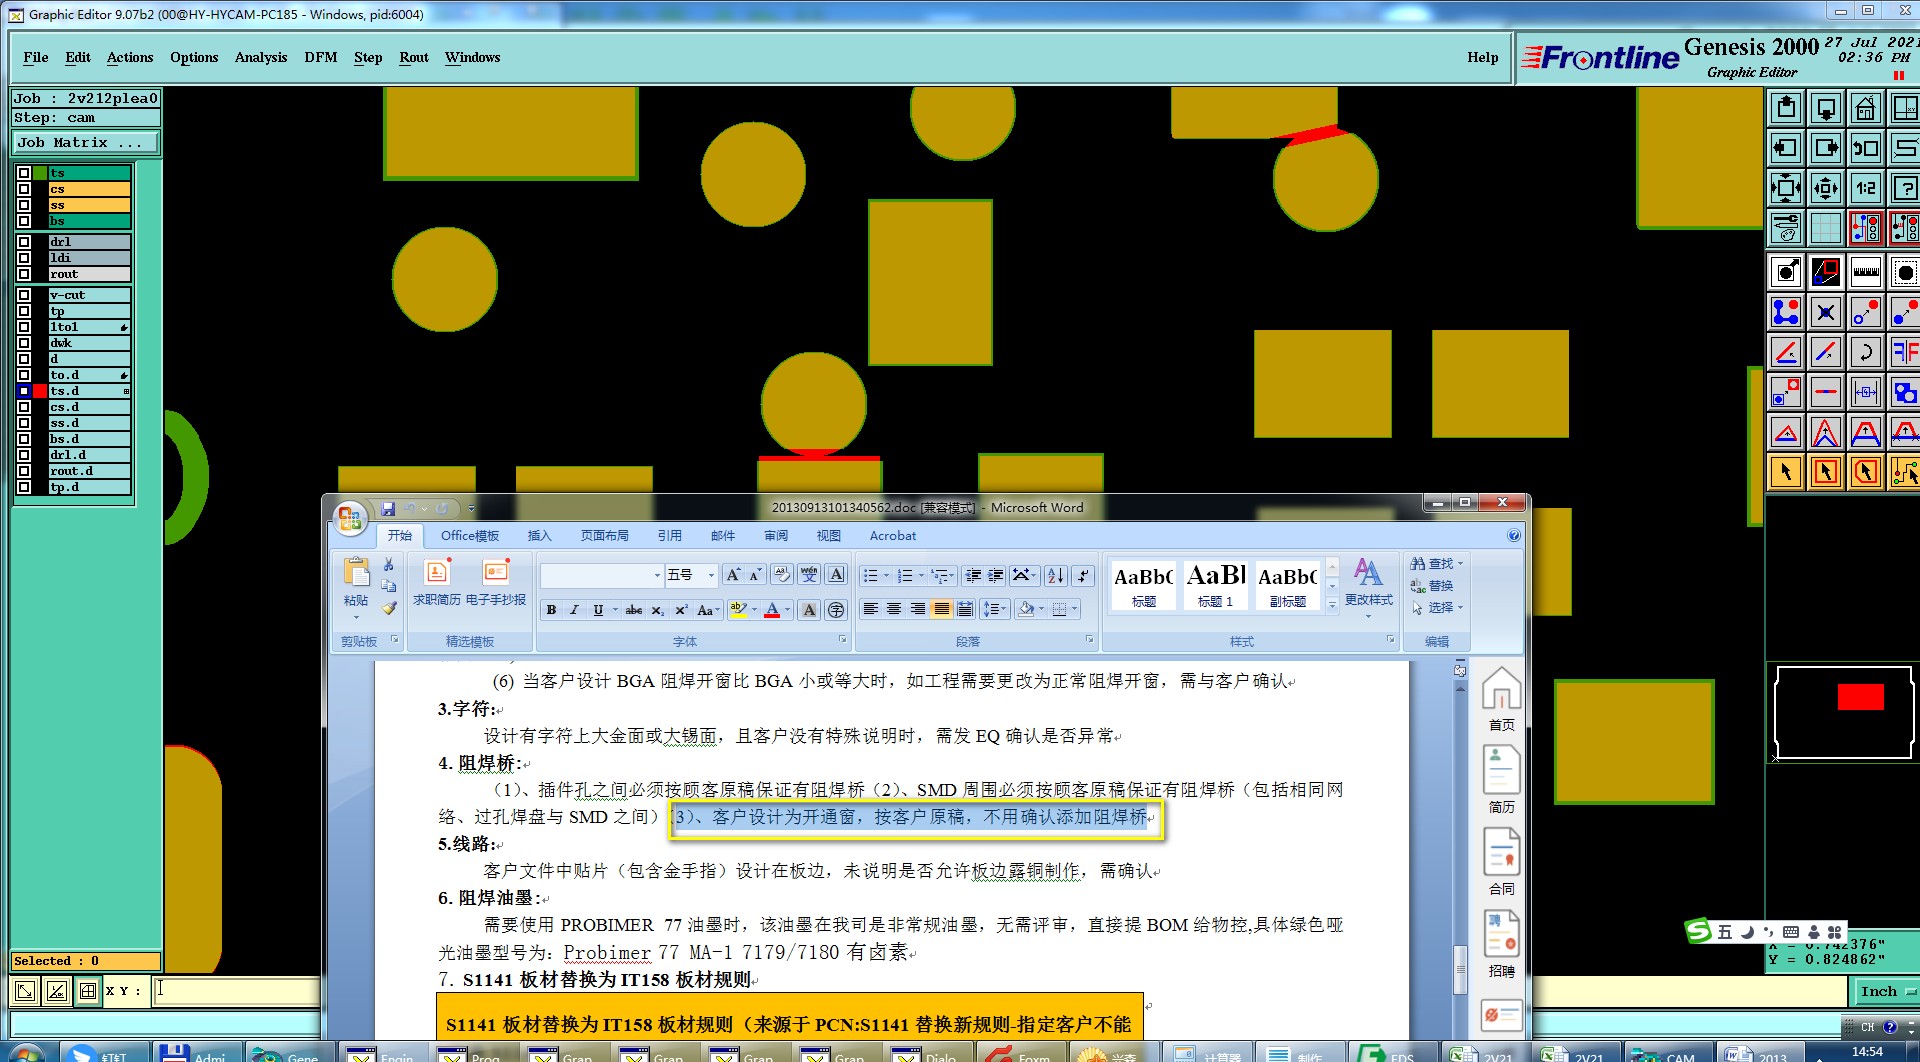Click the red color swatch beside ts.d
The image size is (1920, 1062).
click(x=40, y=391)
